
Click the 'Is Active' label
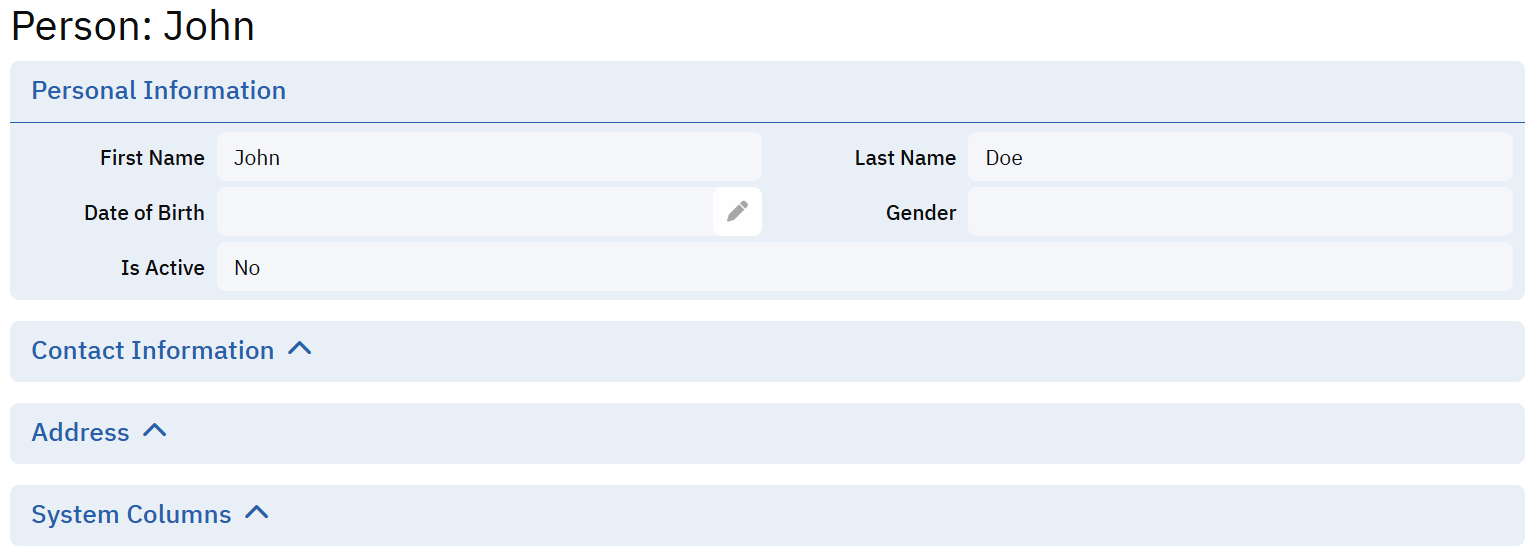coord(162,268)
